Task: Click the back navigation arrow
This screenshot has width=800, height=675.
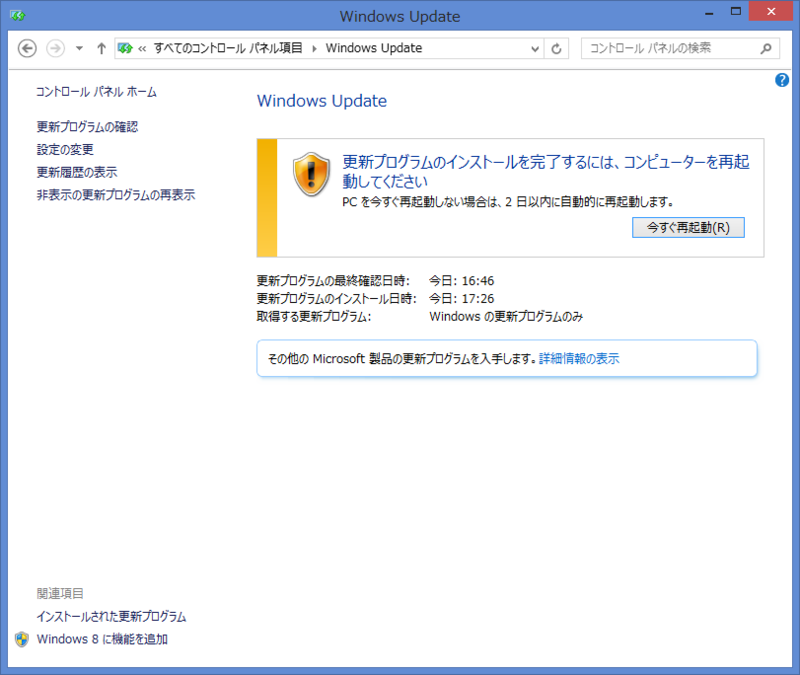Action: click(x=27, y=47)
